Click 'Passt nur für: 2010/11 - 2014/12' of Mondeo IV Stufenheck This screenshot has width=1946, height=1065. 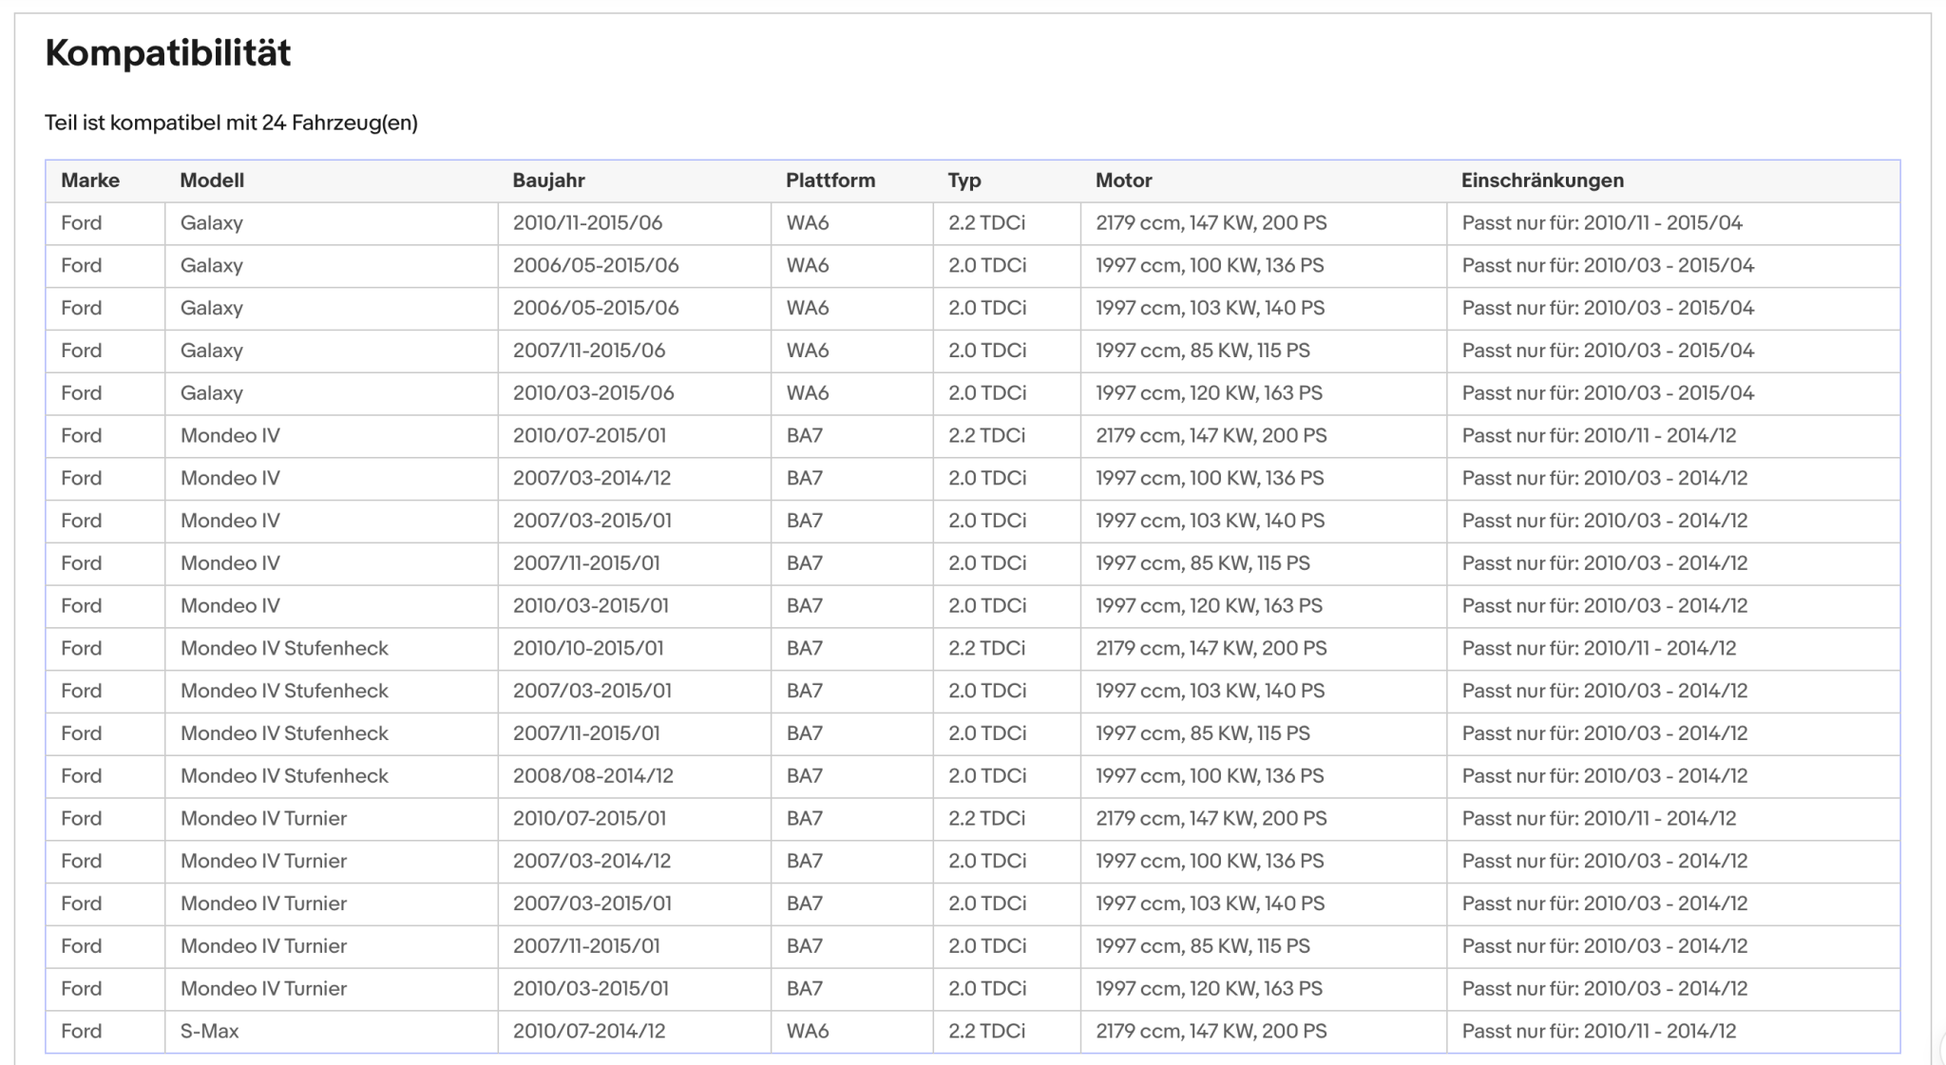pyautogui.click(x=1599, y=648)
